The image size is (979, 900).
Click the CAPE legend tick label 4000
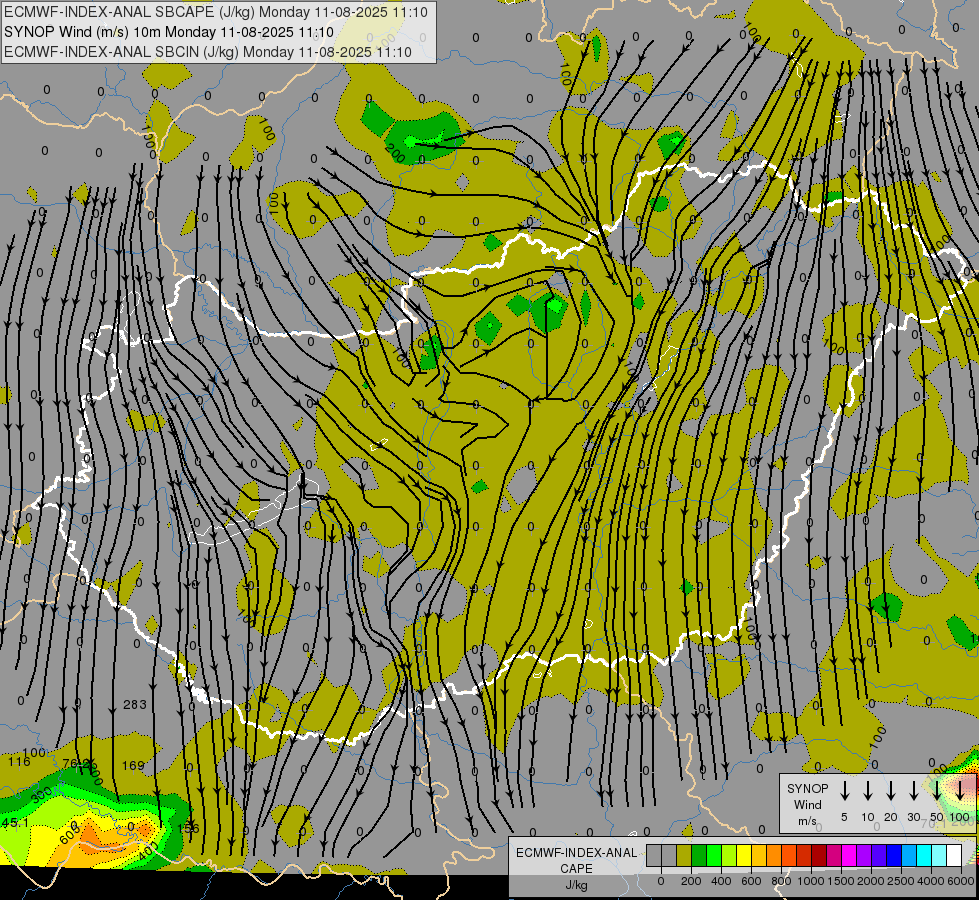[x=931, y=881]
